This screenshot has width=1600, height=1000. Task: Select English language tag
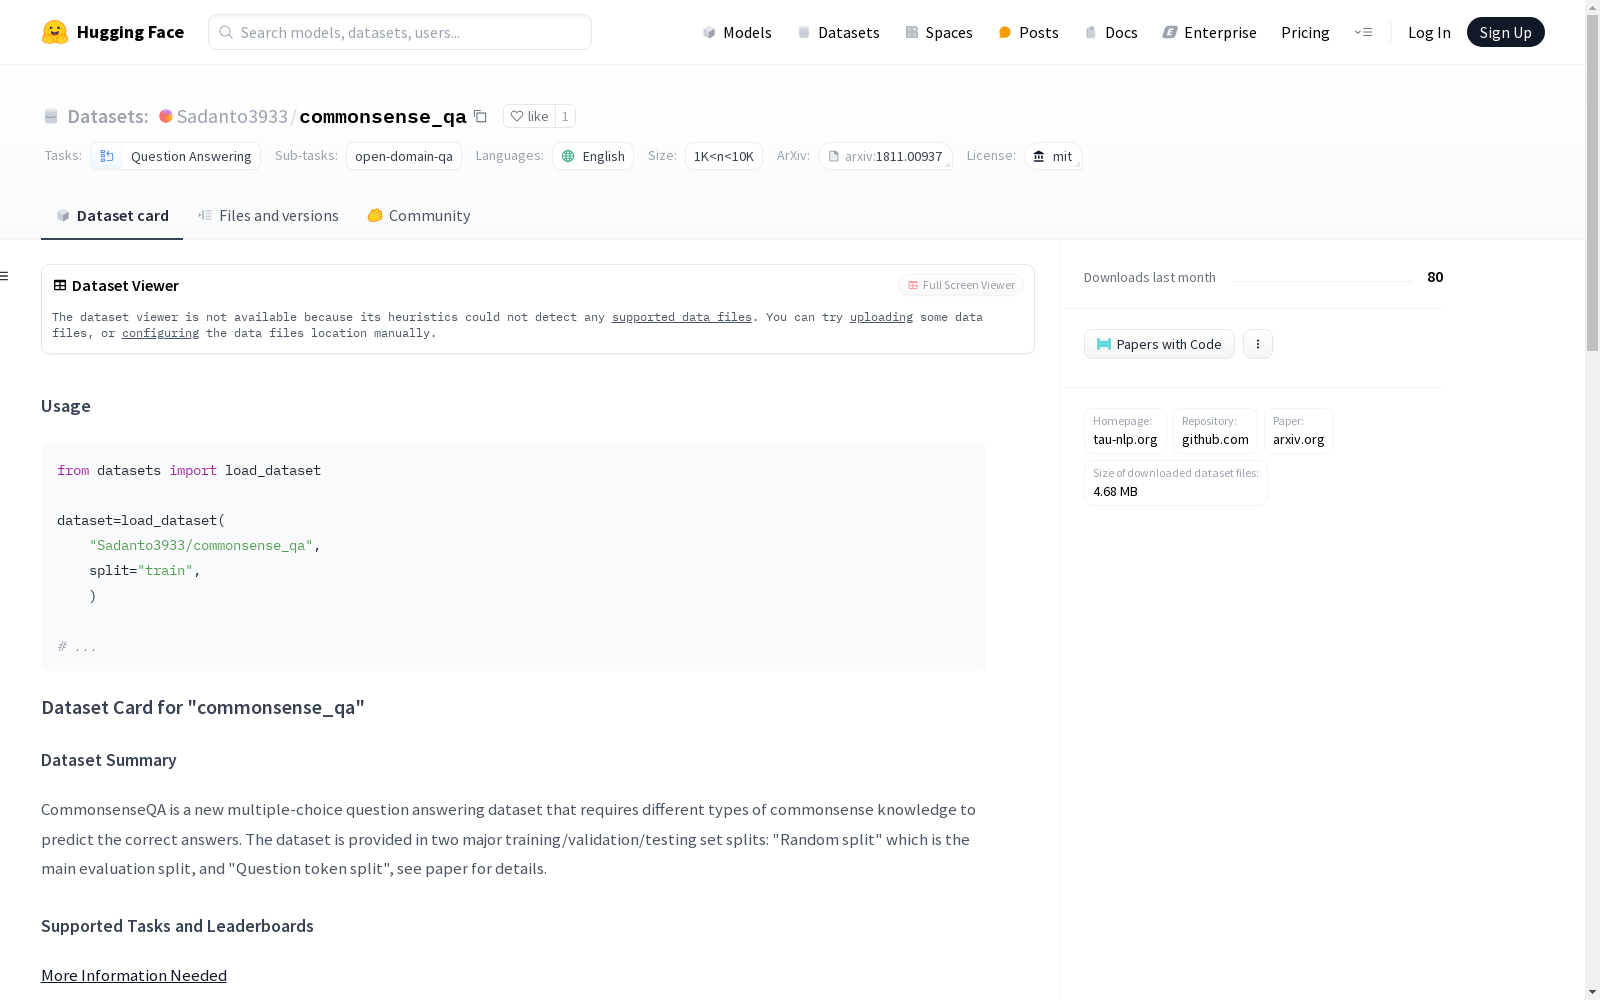coord(593,156)
